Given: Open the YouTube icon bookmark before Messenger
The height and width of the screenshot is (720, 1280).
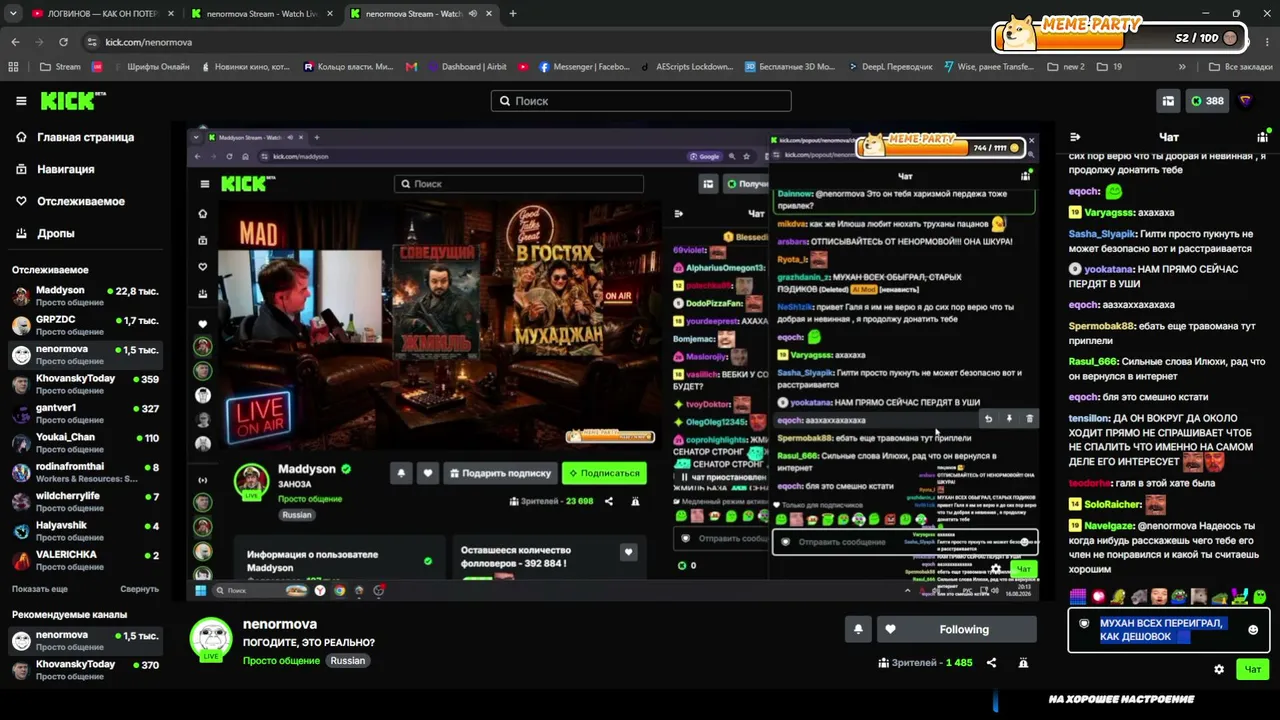Looking at the screenshot, I should [523, 67].
